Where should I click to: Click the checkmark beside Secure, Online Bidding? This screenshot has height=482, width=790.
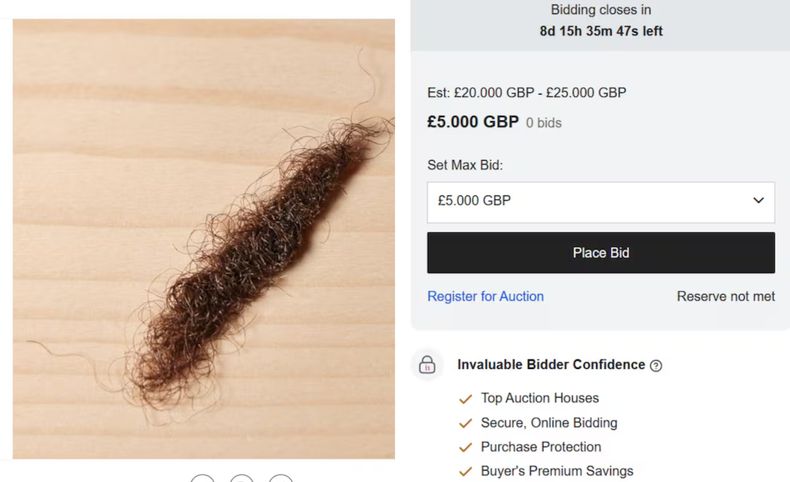coord(465,423)
